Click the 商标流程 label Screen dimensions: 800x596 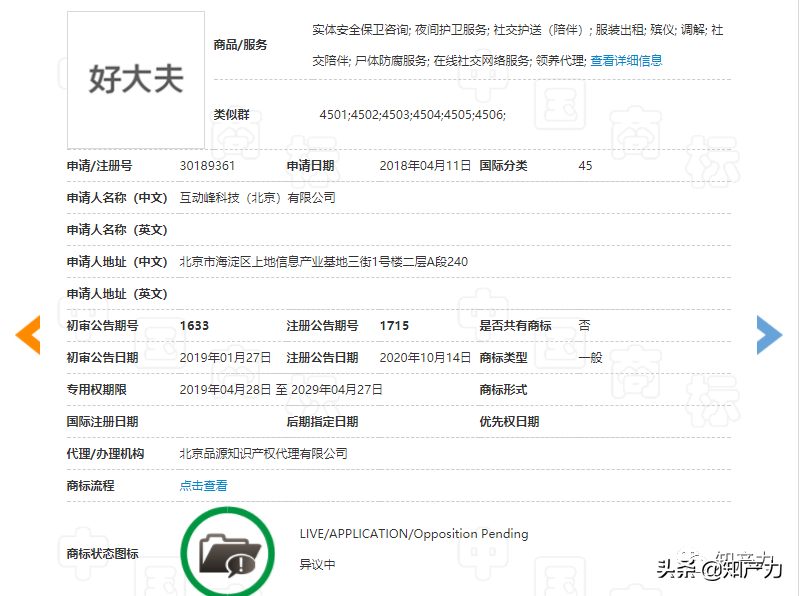coord(90,486)
